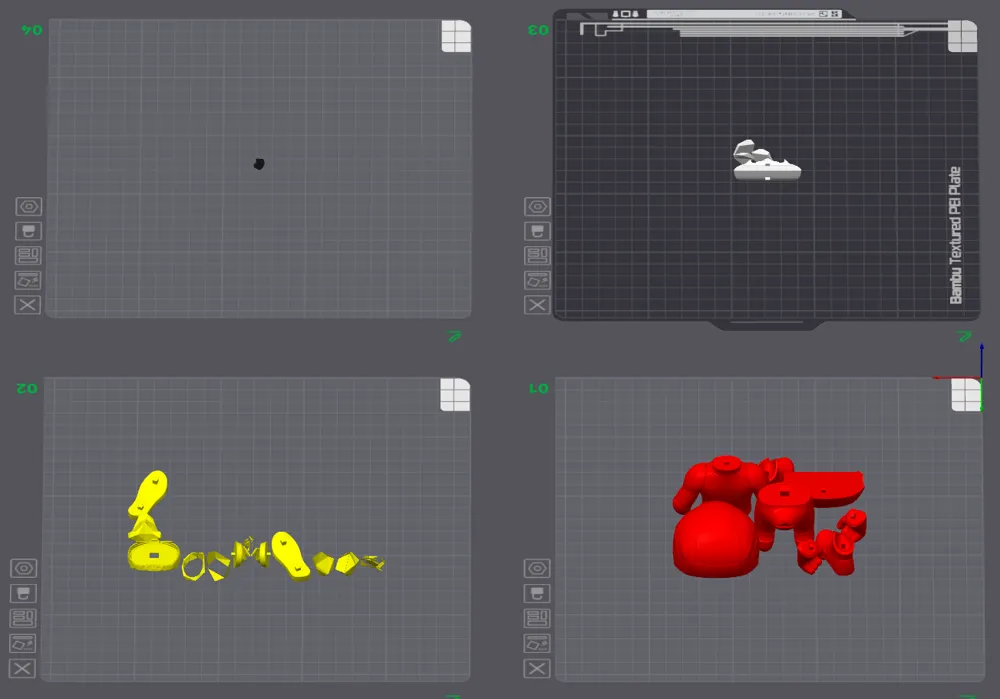
Task: Select the large red dome part on plate 01
Action: (715, 541)
